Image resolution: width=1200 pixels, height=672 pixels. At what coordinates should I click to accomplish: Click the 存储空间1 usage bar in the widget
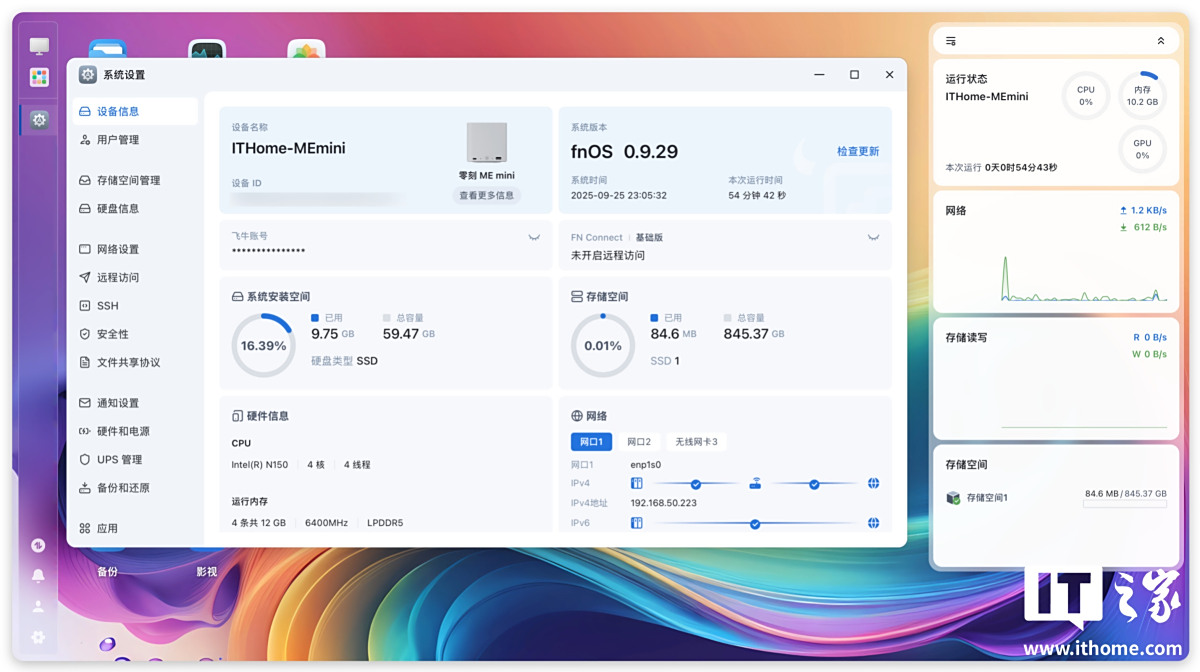click(x=1125, y=503)
